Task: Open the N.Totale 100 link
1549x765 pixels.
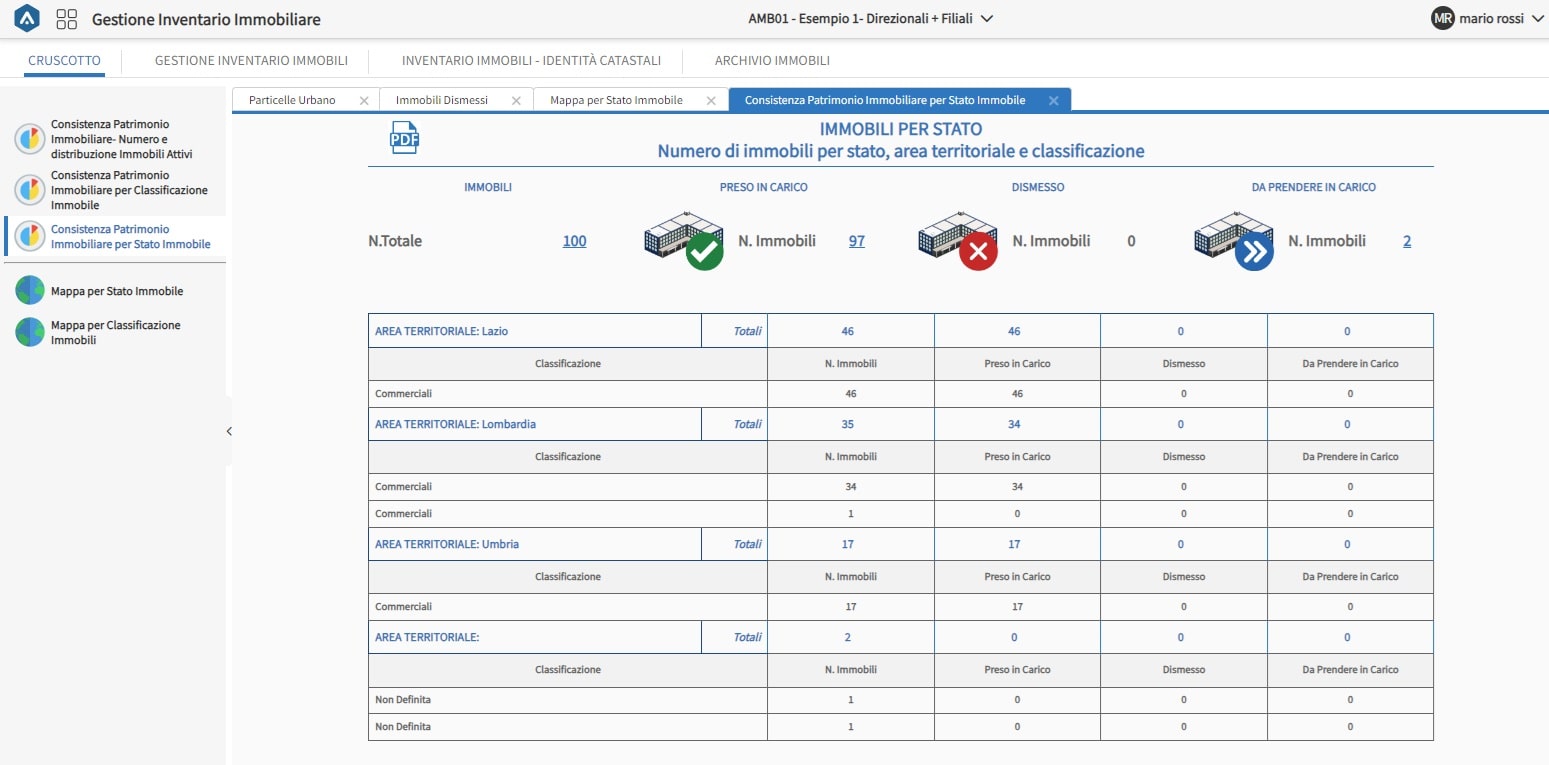Action: [574, 241]
